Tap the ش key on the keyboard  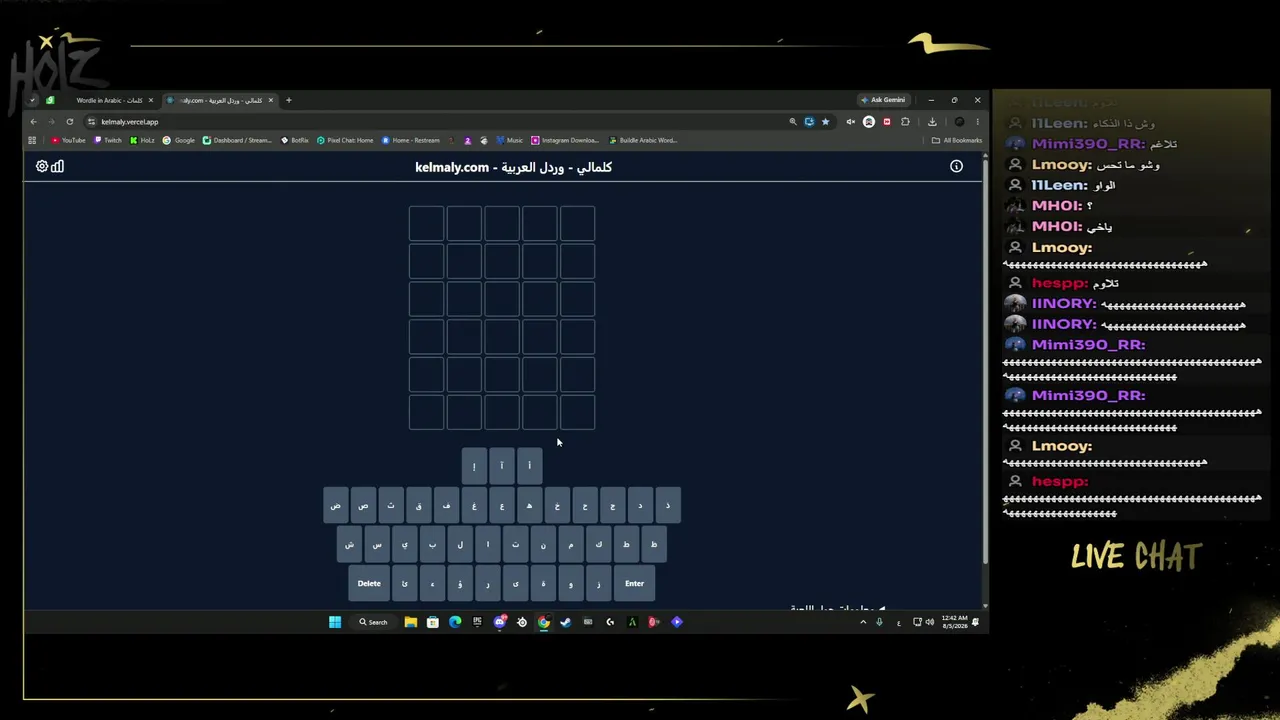click(349, 544)
